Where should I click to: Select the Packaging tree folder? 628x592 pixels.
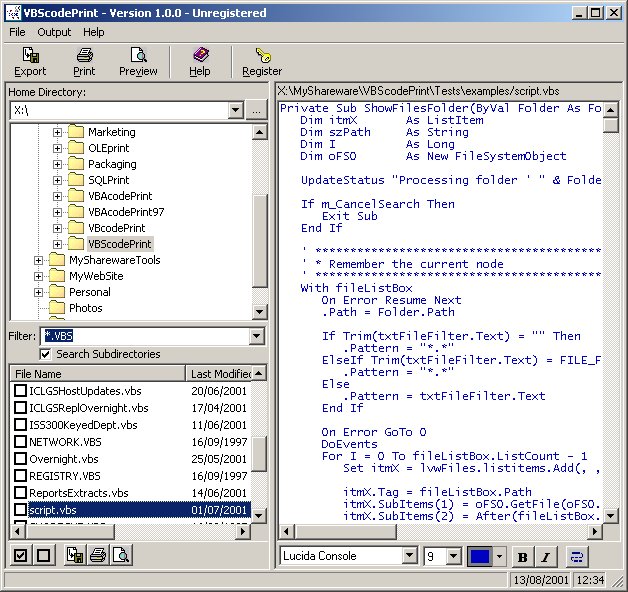tap(112, 164)
